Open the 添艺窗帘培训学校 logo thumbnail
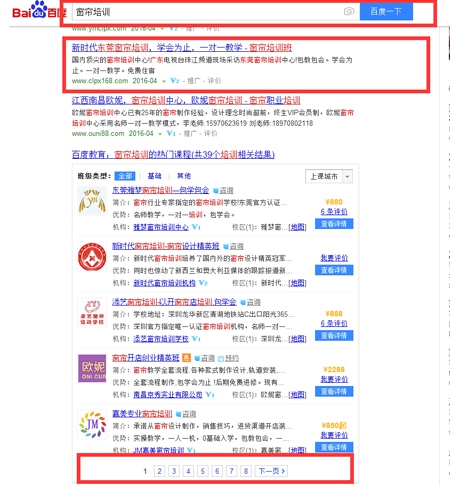 (x=92, y=313)
